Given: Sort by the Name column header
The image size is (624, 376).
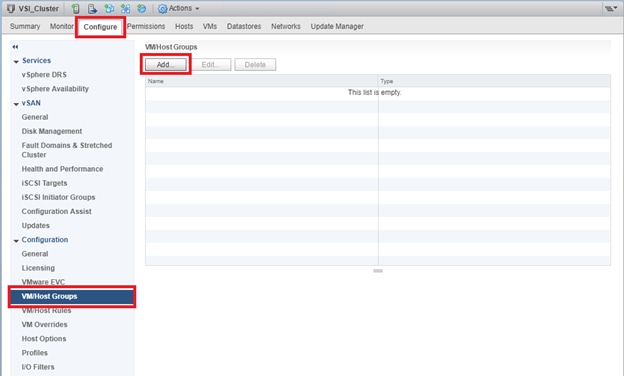Looking at the screenshot, I should pyautogui.click(x=261, y=81).
